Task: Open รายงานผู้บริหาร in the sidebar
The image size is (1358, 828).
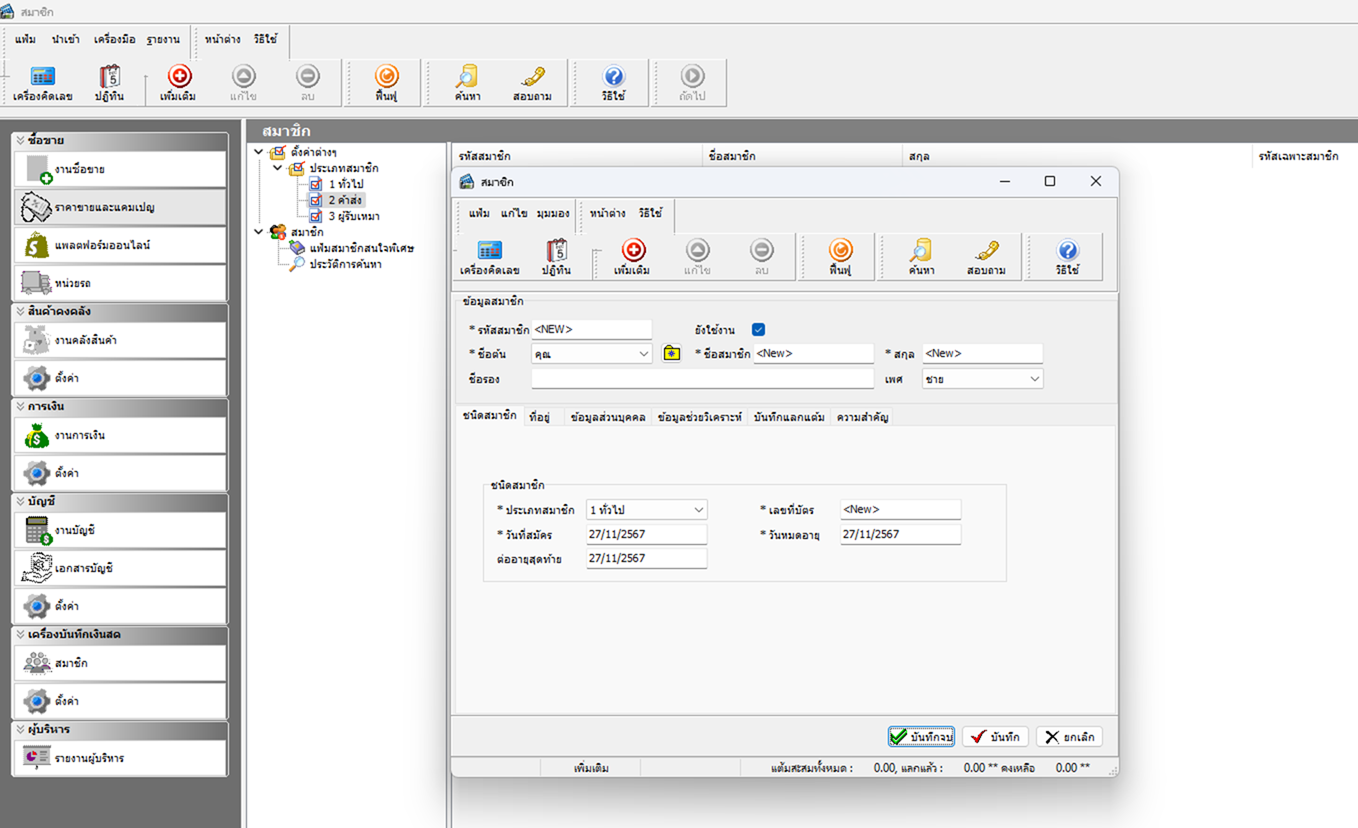Action: (x=120, y=758)
